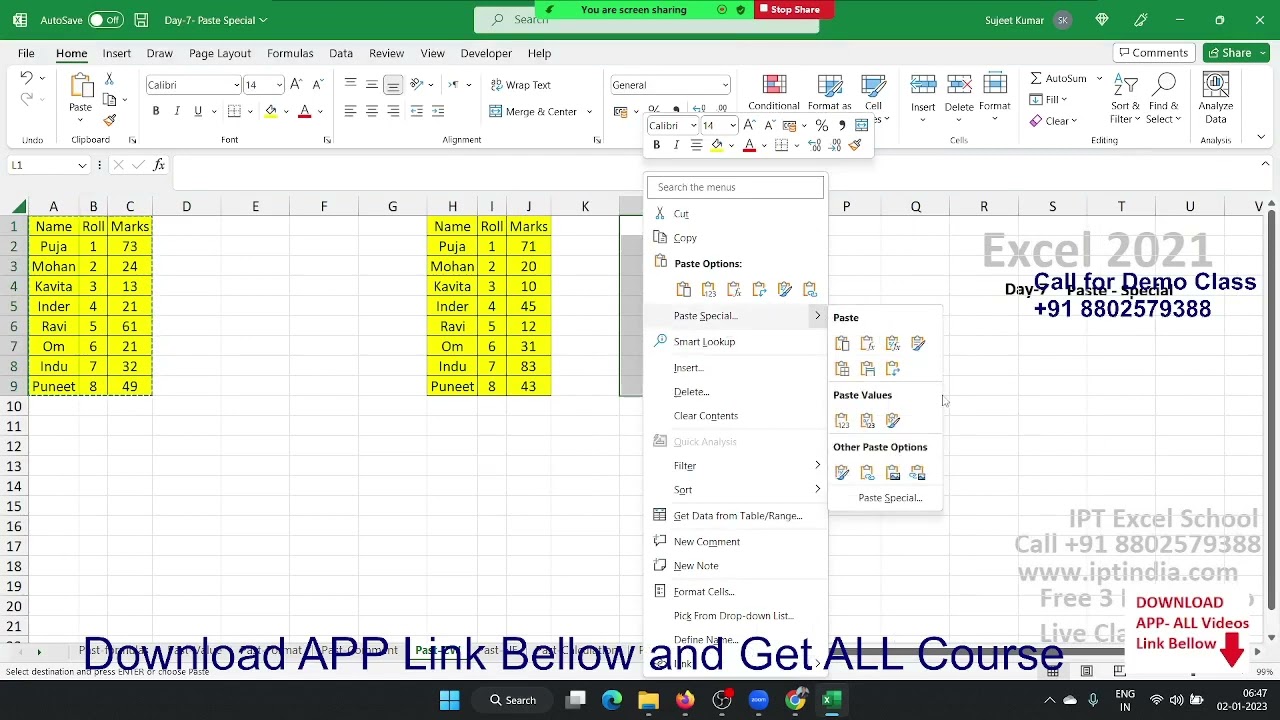
Task: Select Copy in the context menu
Action: (x=736, y=238)
